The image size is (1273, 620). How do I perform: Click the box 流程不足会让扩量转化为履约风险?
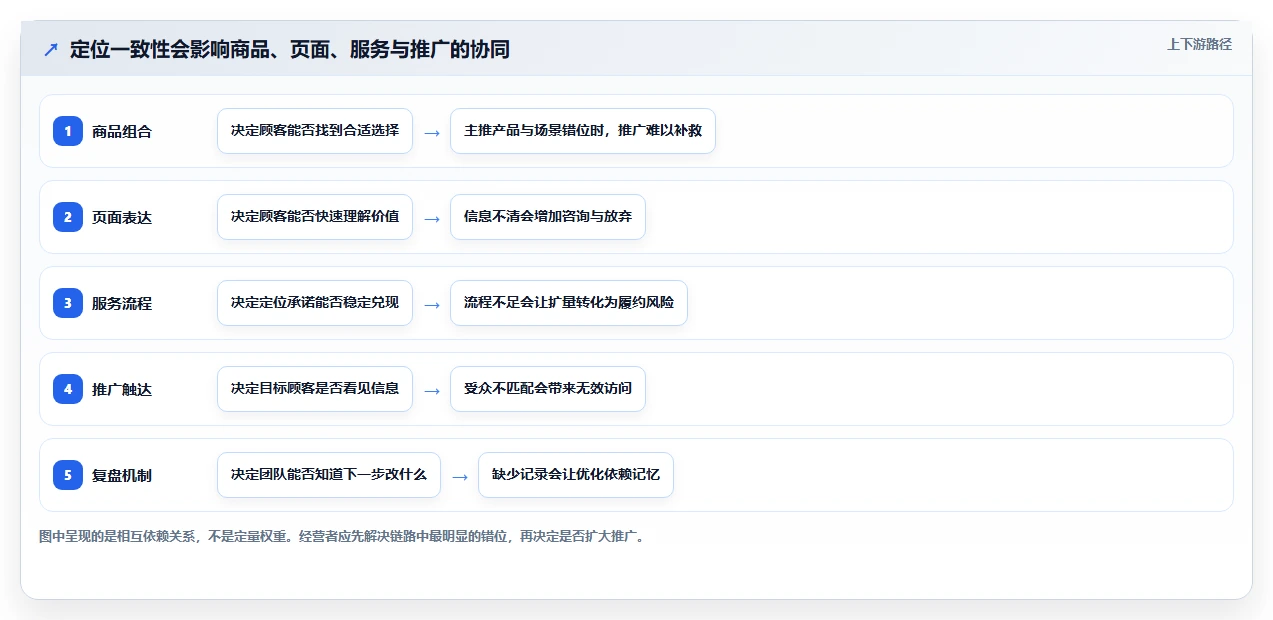[x=569, y=303]
